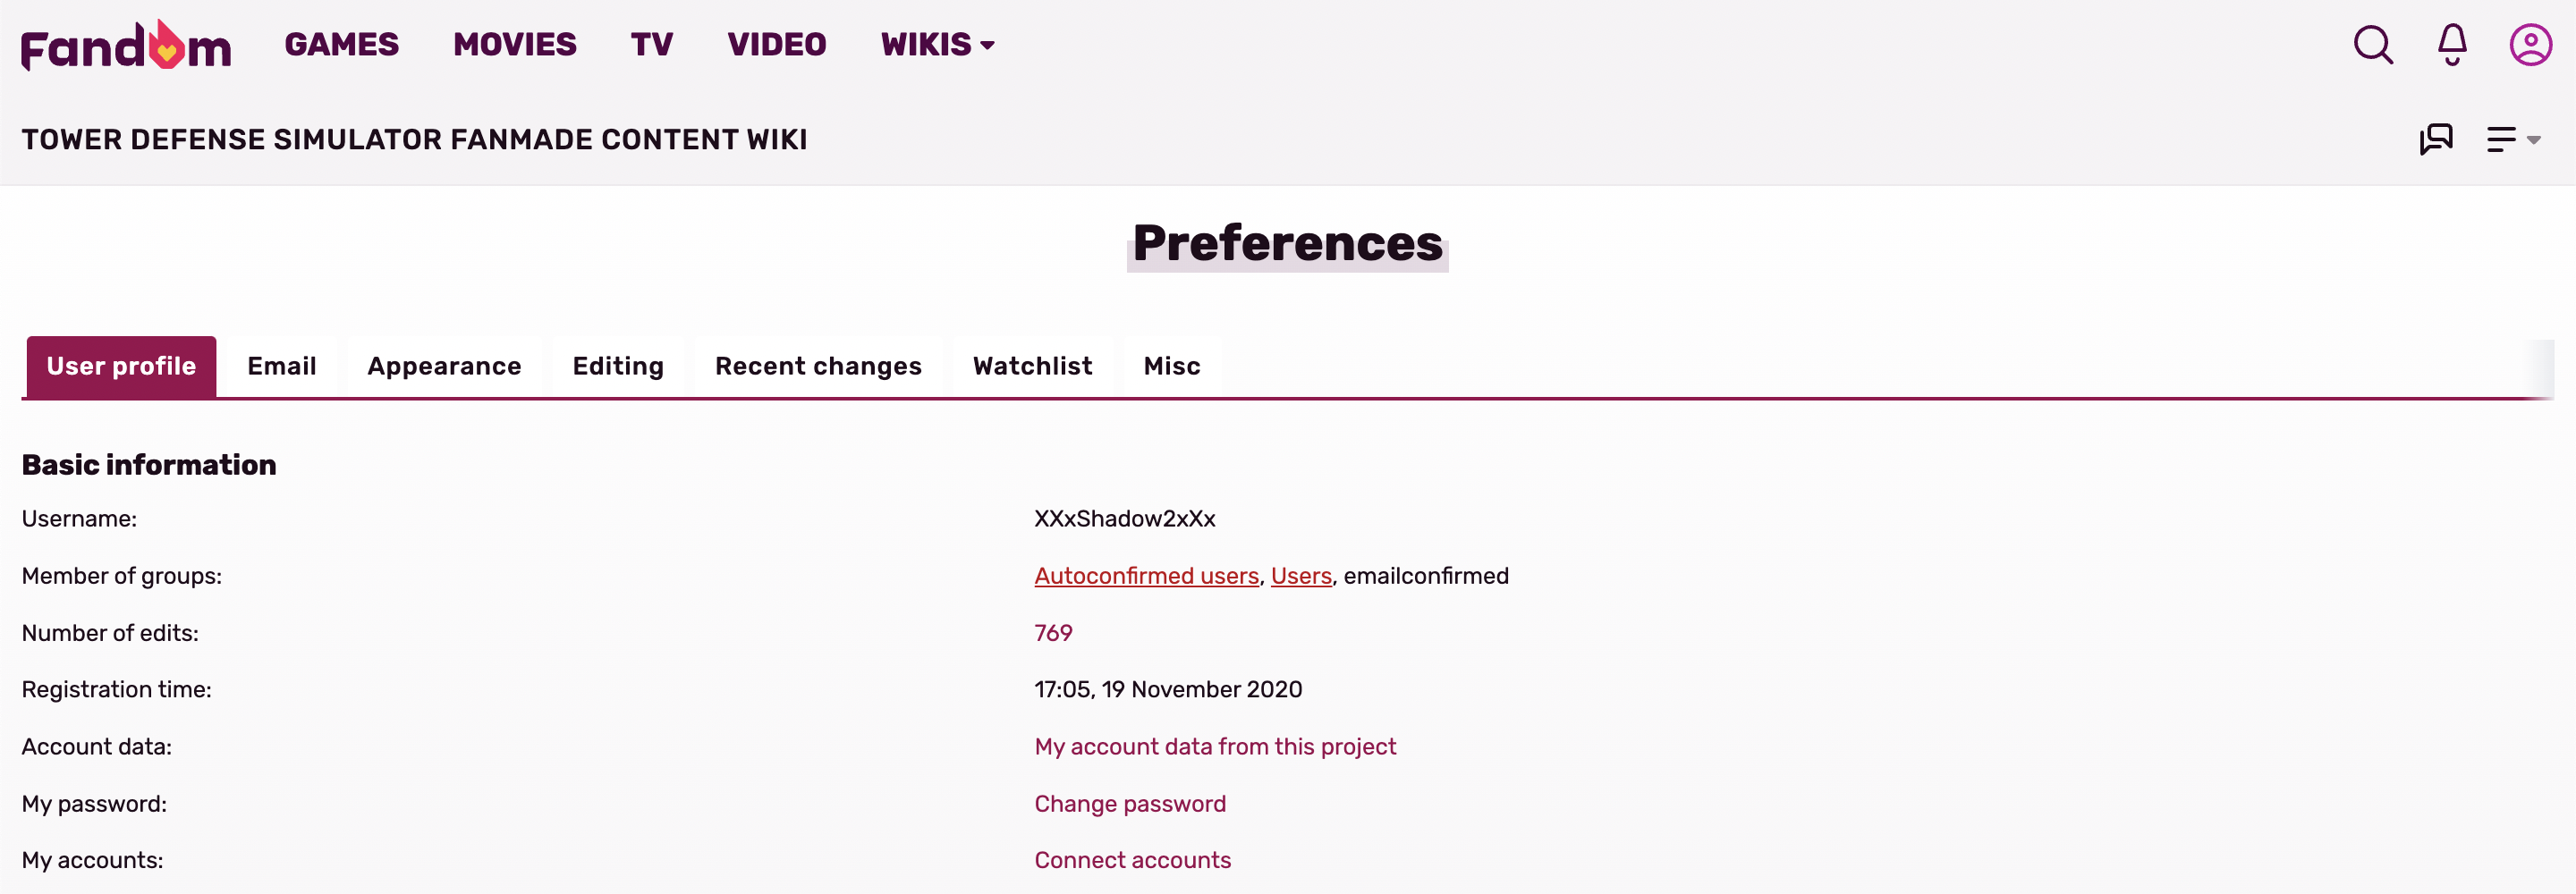The image size is (2576, 894).
Task: Open the wiki Discuss speech-bubble icon
Action: (2435, 139)
